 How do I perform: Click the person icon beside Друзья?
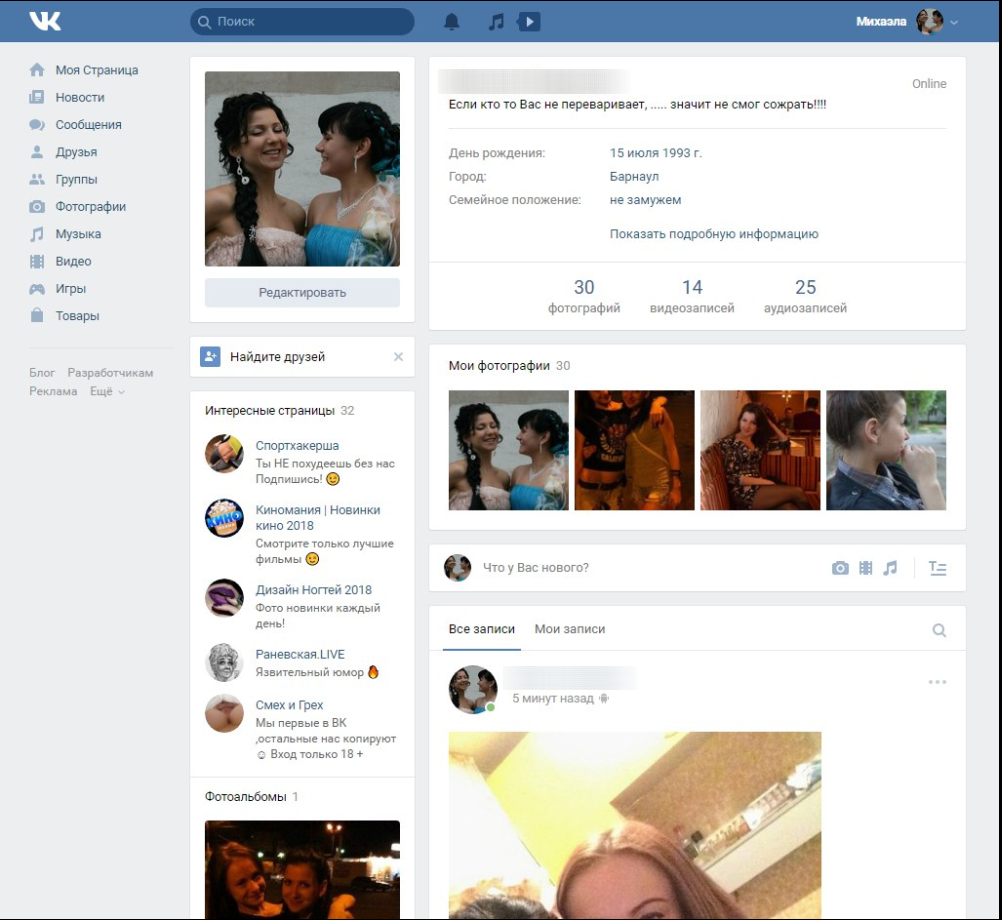point(37,152)
